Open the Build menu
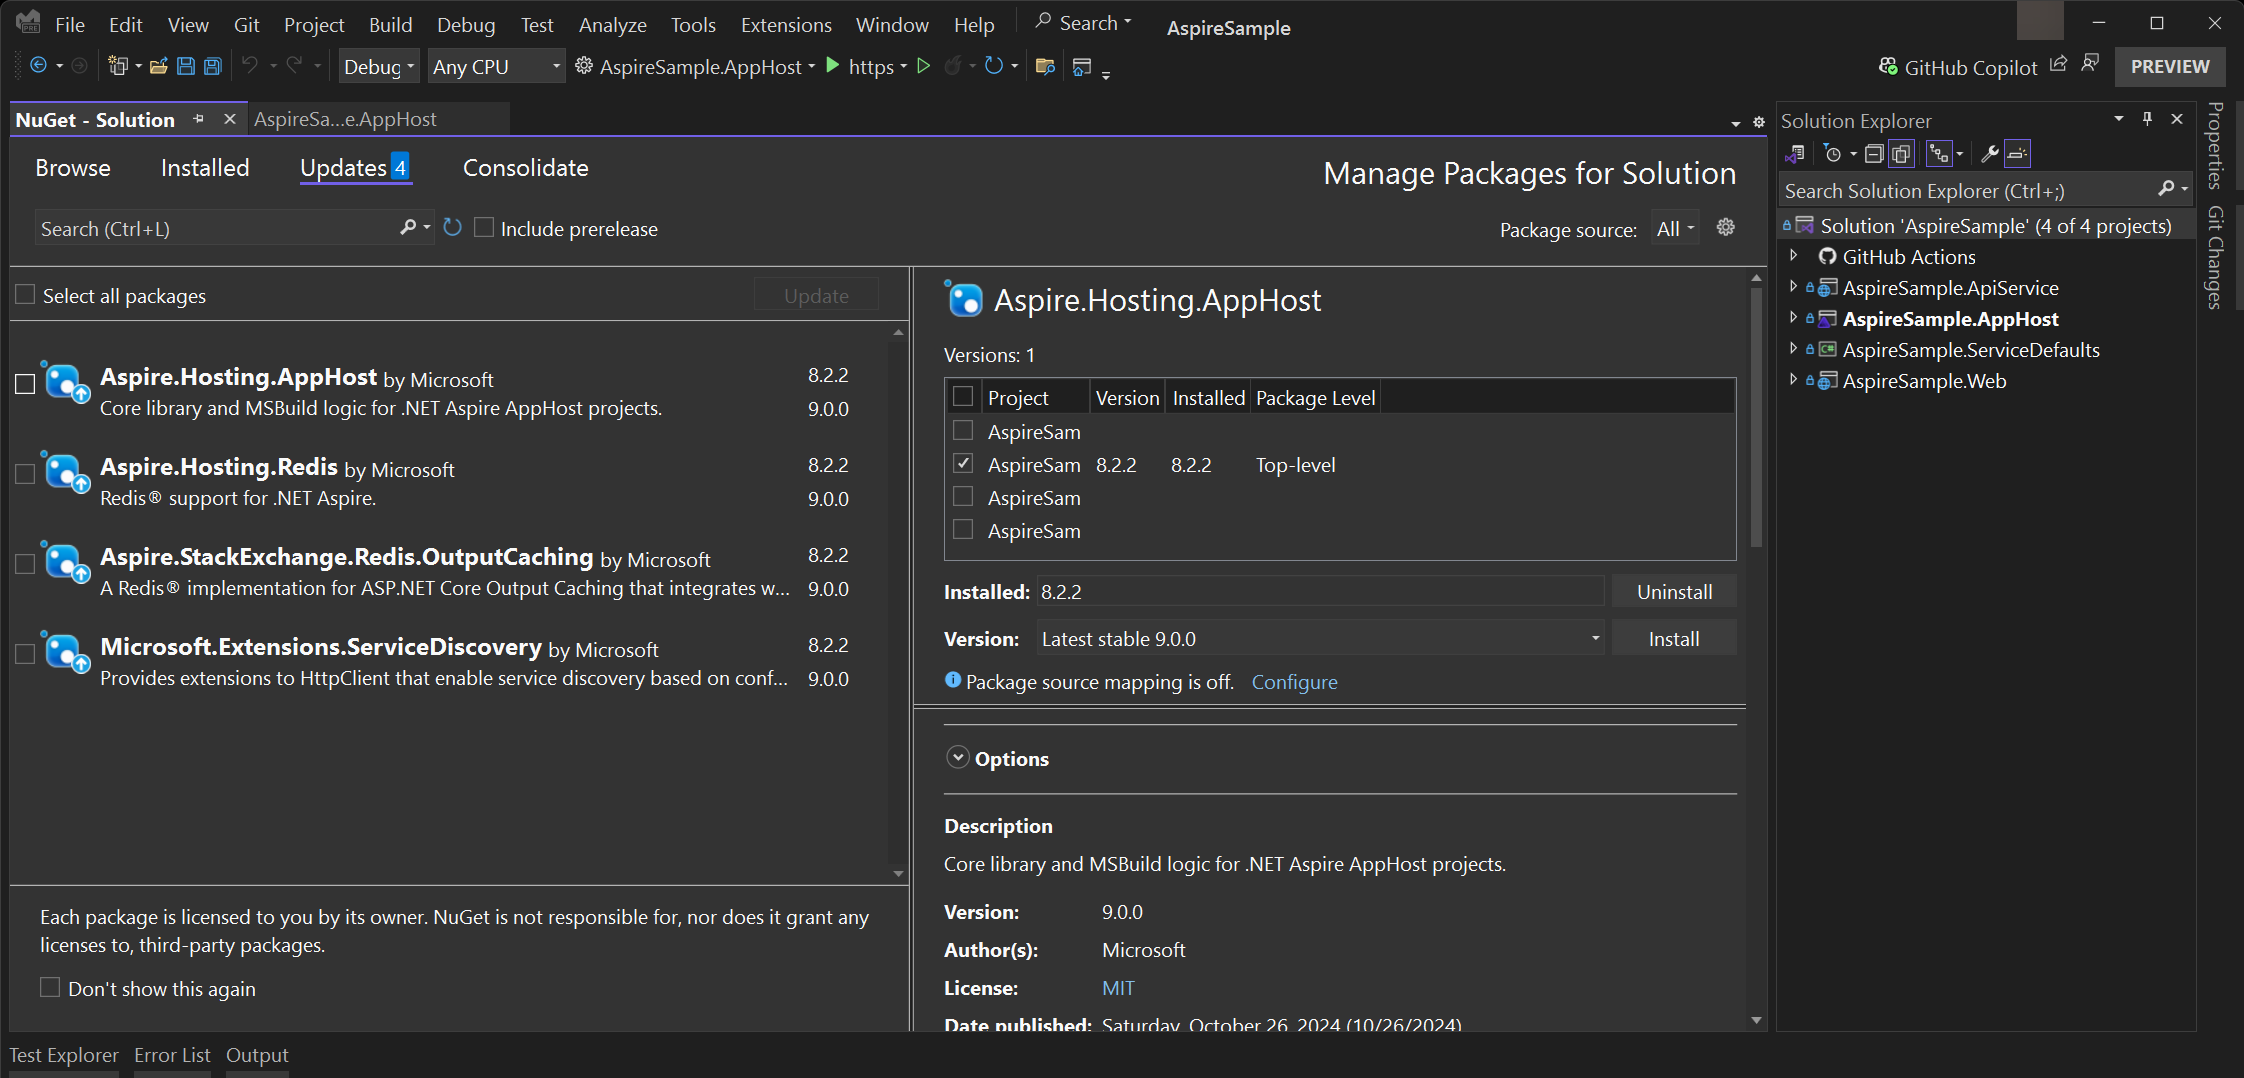 click(390, 25)
